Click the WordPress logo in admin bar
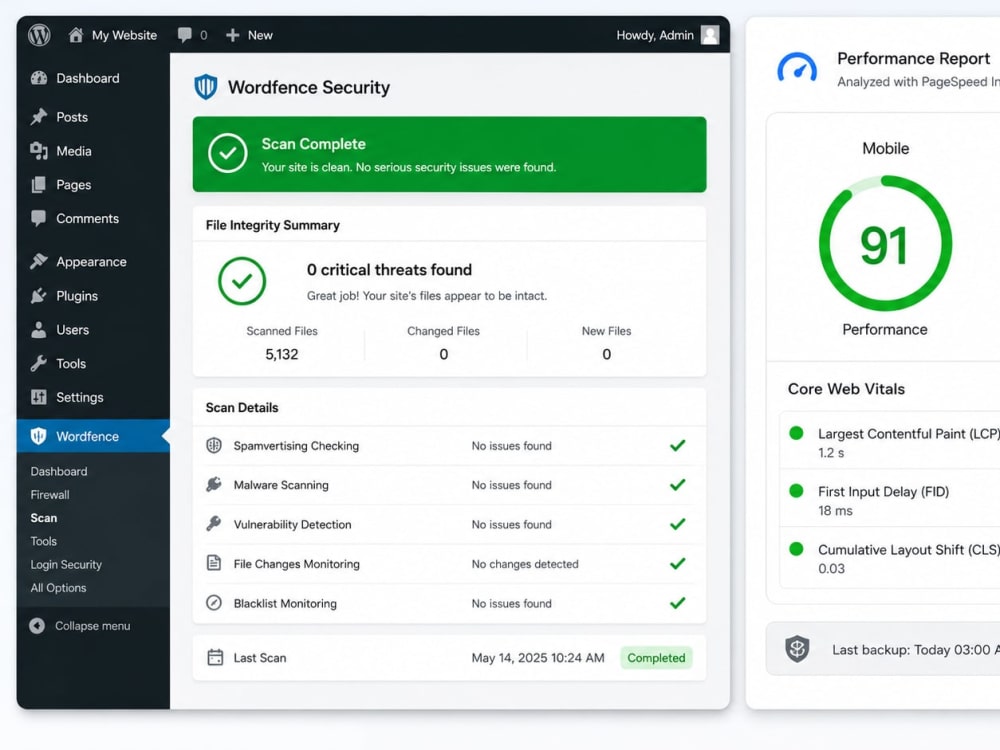 coord(39,34)
